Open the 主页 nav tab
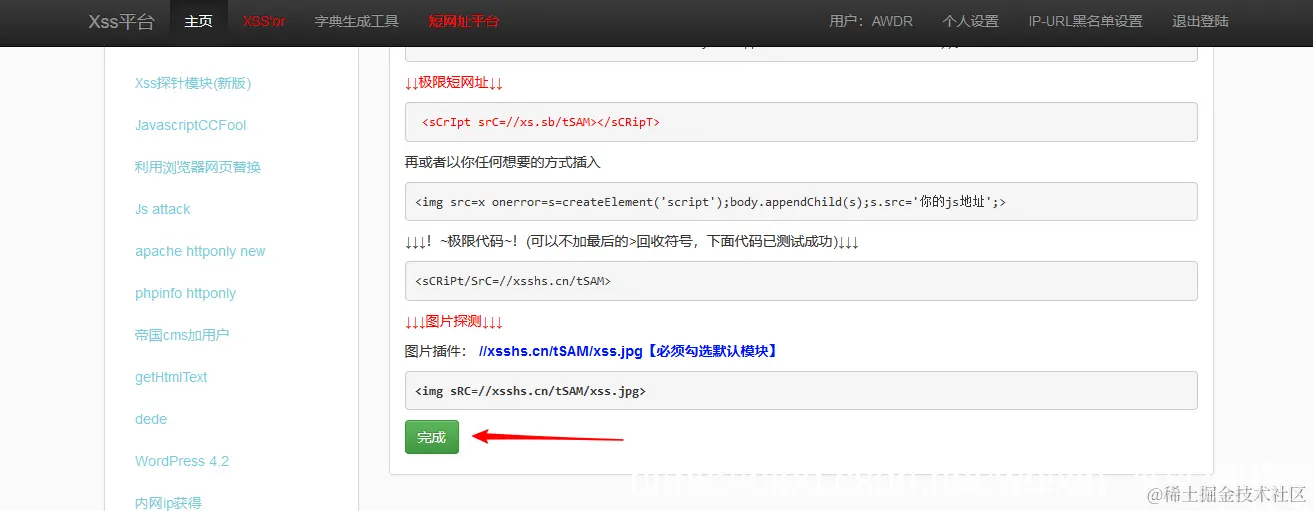1313x511 pixels. pos(198,21)
